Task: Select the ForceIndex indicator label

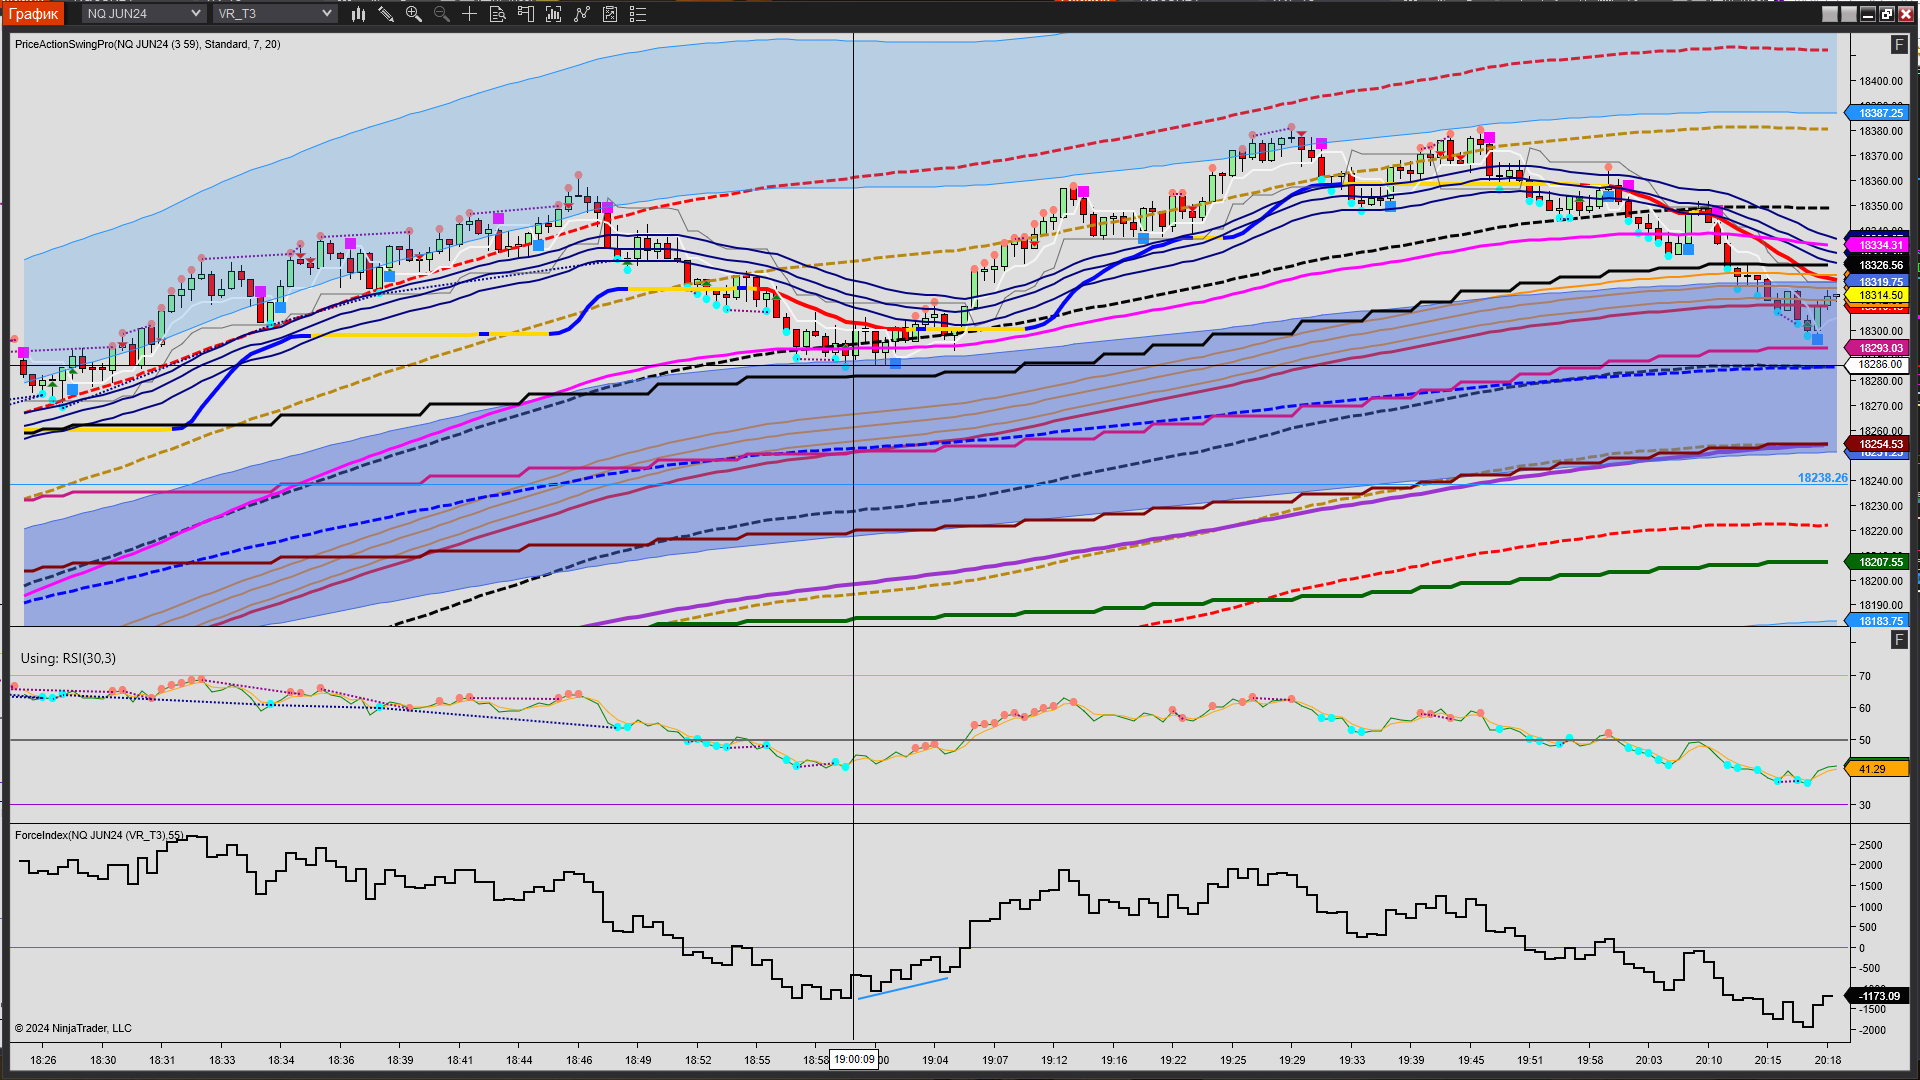Action: (x=99, y=835)
